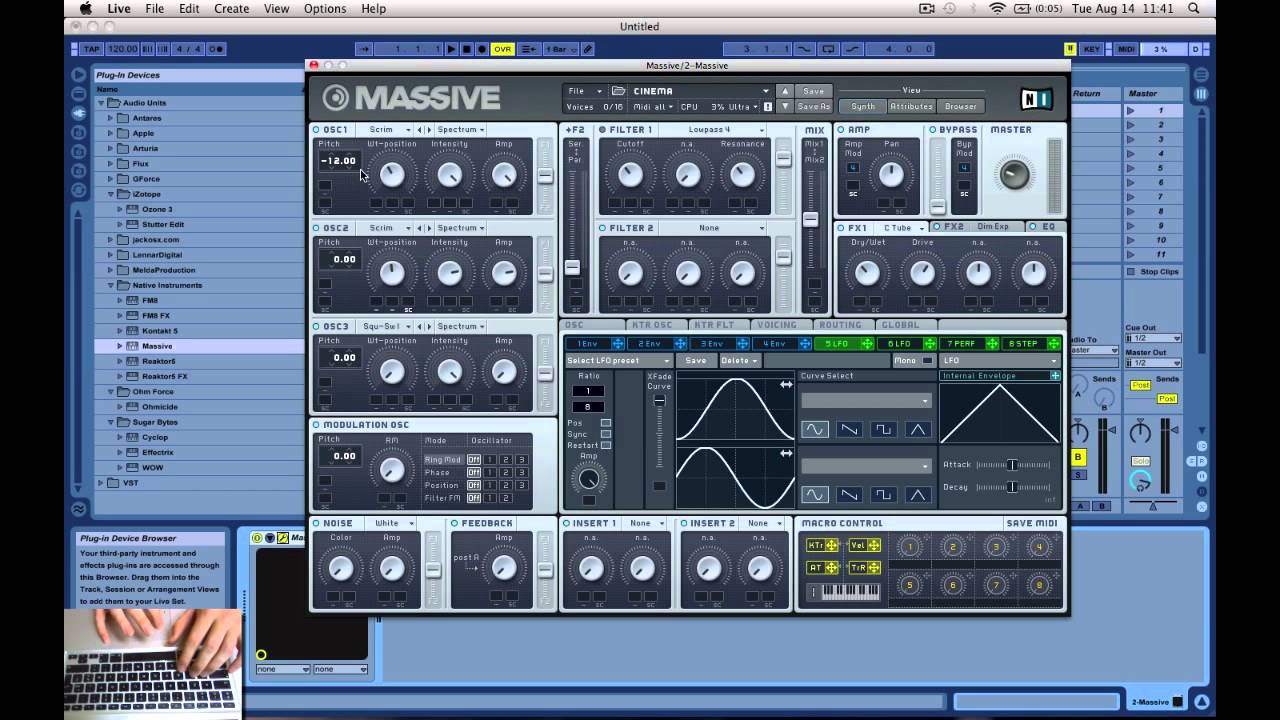The width and height of the screenshot is (1280, 720).
Task: Open the Voicing tab
Action: pos(777,325)
